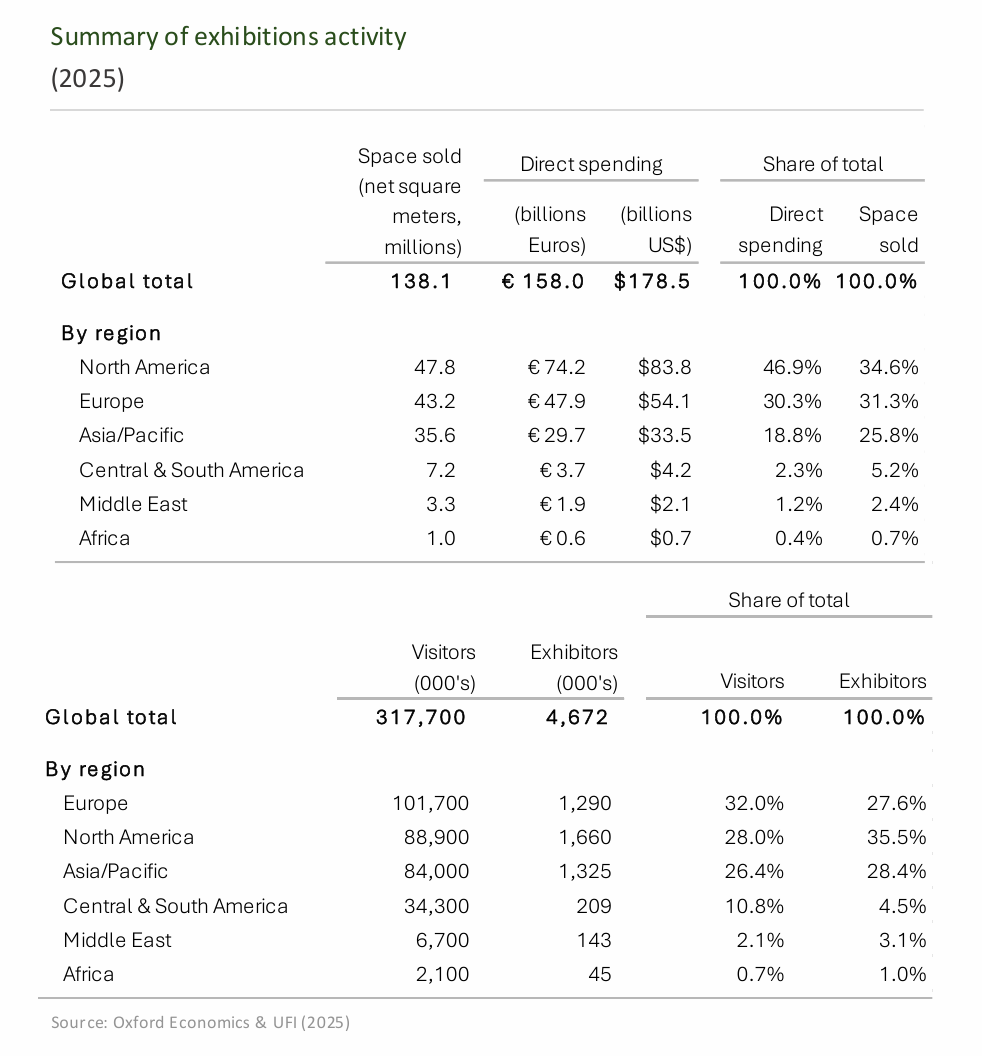This screenshot has height=1056, width=982.
Task: Select the top 'Global total' row label
Action: click(127, 281)
